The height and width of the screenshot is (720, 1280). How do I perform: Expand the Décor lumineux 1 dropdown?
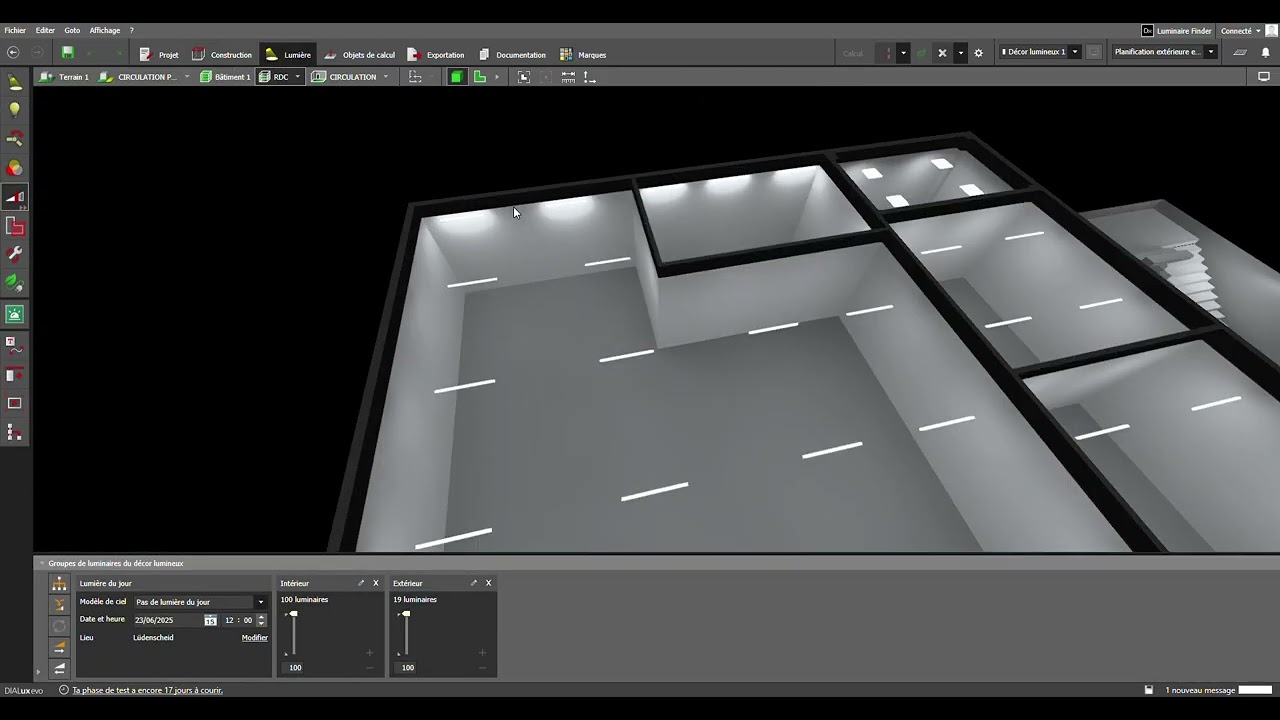click(x=1076, y=52)
